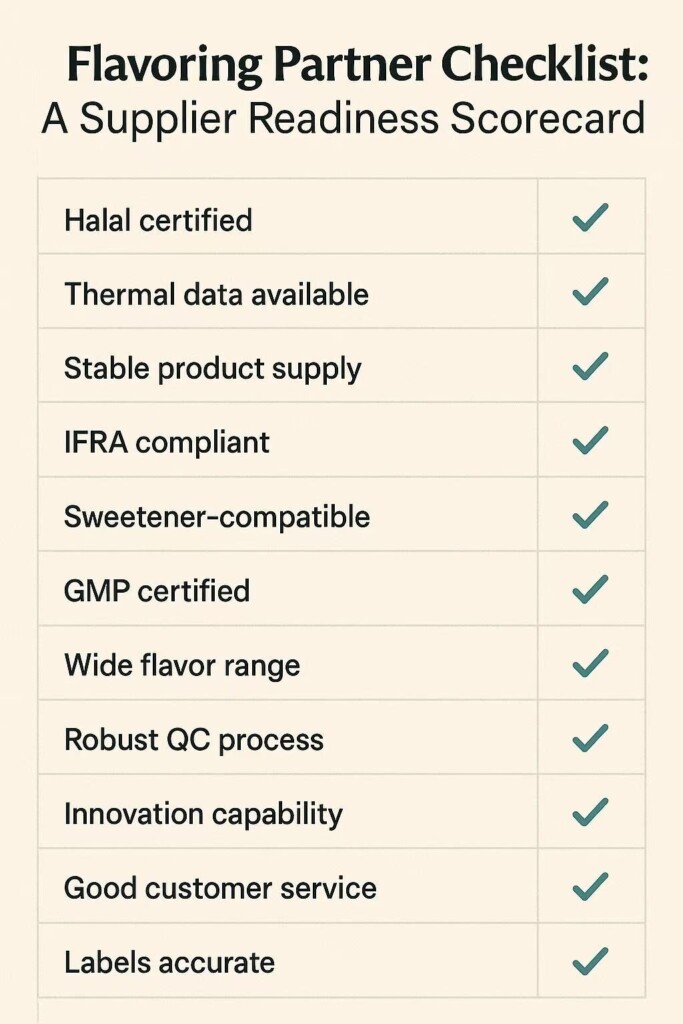
Task: Click the Halal certified row label
Action: click(x=158, y=220)
